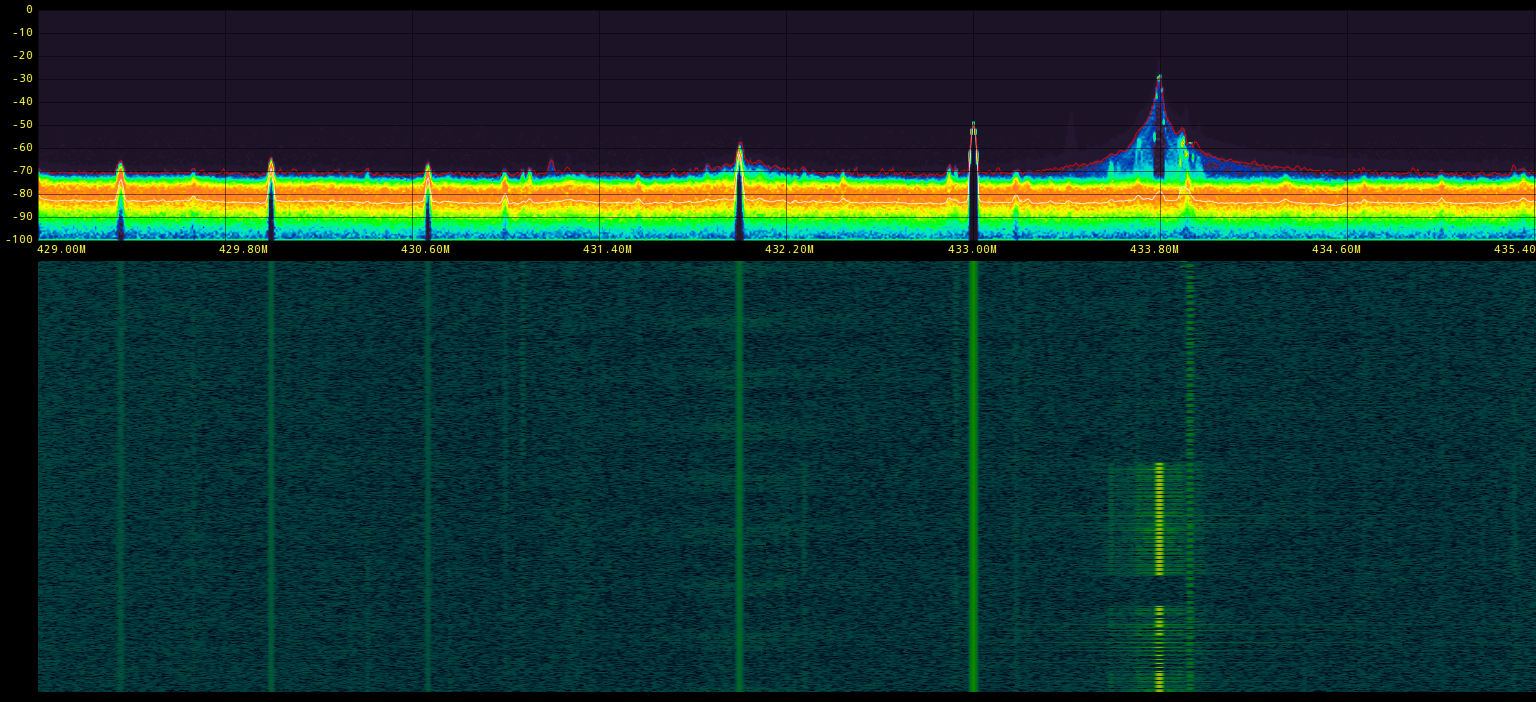1536x702 pixels.
Task: Click the -100 dB amplitude axis label
Action: pos(19,239)
